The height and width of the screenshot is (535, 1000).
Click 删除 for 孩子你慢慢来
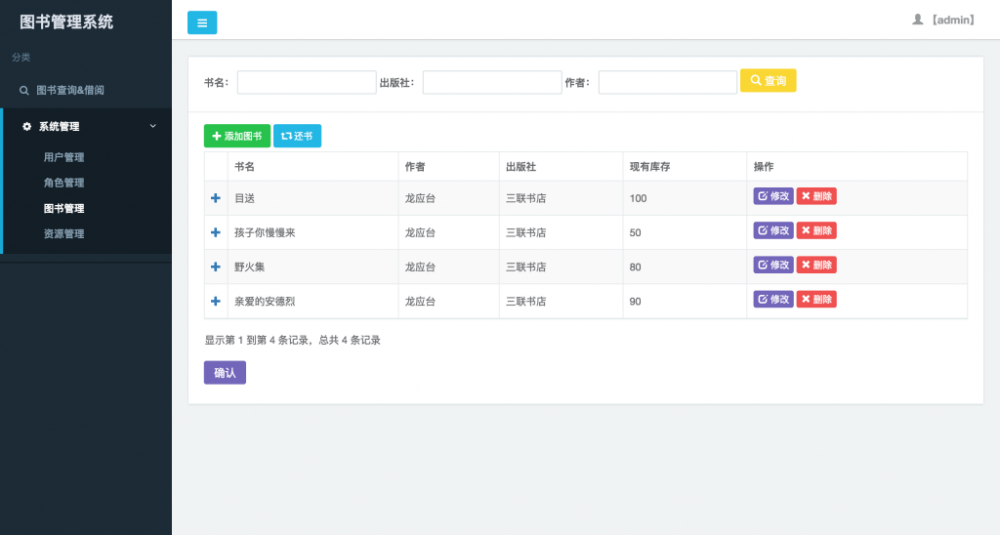click(x=816, y=230)
